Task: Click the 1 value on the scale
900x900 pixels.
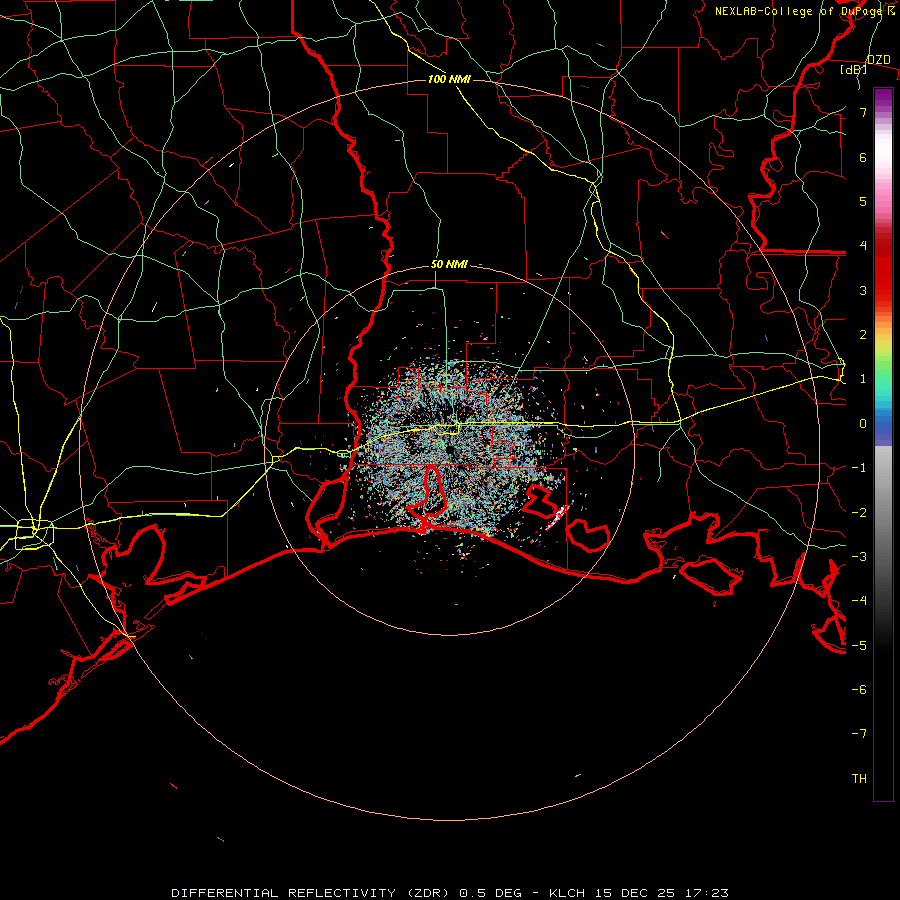Action: point(863,379)
